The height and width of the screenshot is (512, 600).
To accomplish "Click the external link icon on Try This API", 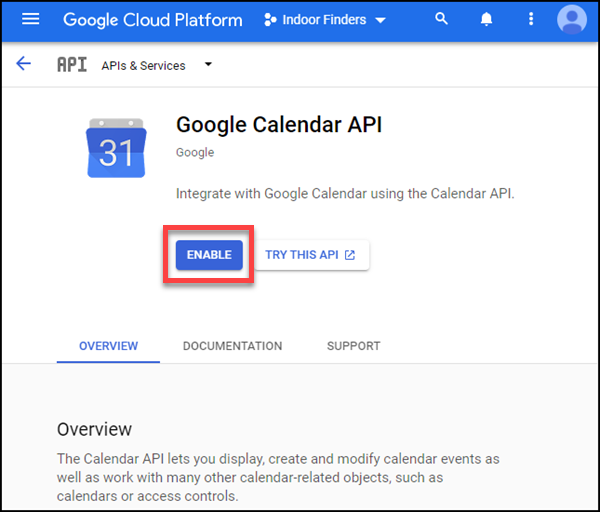I will [350, 255].
